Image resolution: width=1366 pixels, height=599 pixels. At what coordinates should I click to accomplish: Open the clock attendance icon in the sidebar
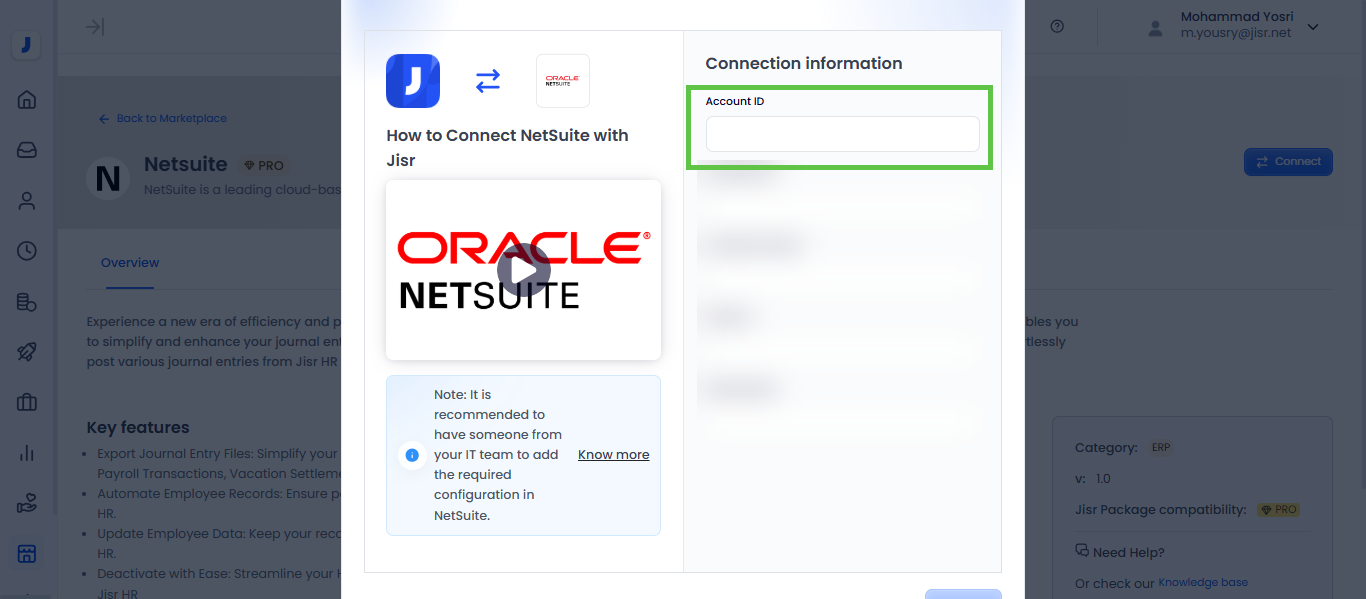click(x=27, y=251)
